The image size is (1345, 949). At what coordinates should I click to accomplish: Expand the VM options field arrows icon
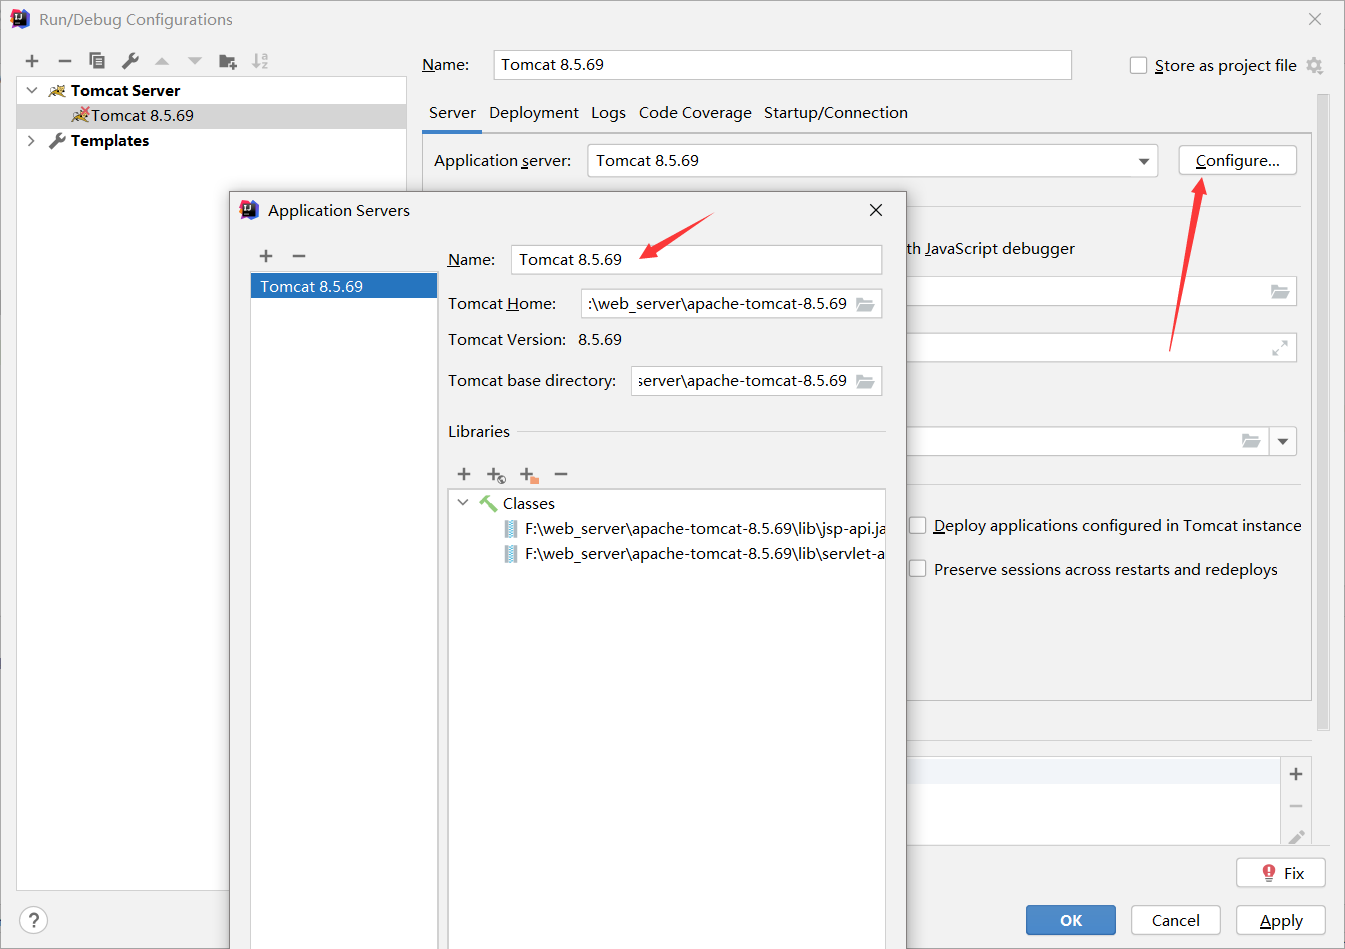pyautogui.click(x=1280, y=348)
